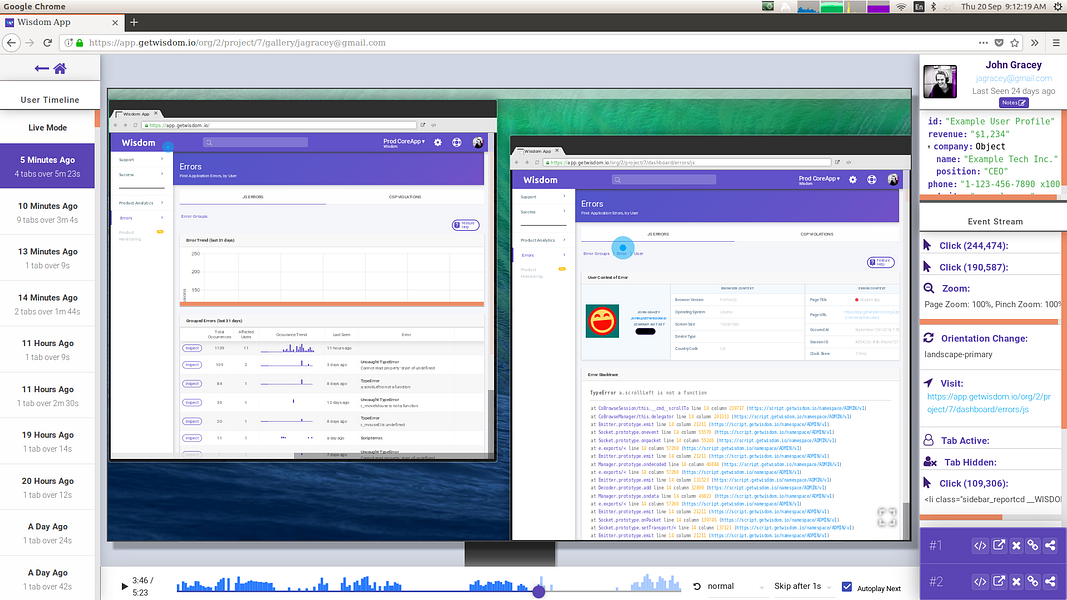This screenshot has width=1067, height=600.
Task: Close tab #2 with the X icon
Action: 1016,582
